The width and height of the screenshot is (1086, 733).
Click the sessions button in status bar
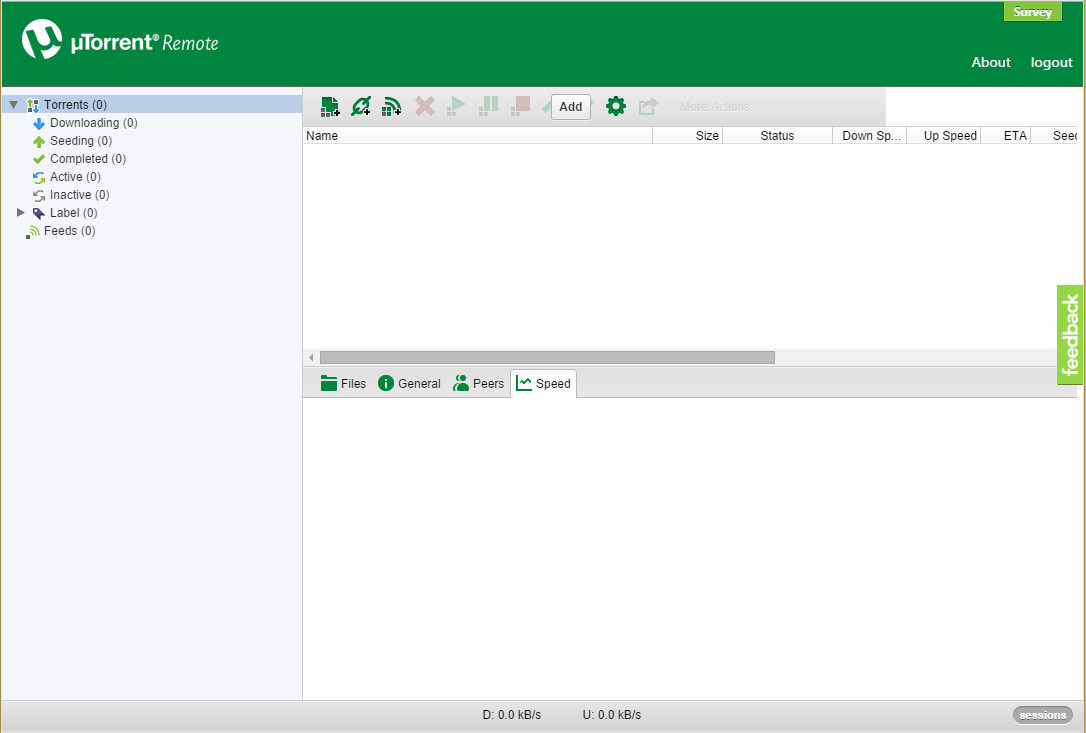coord(1043,715)
